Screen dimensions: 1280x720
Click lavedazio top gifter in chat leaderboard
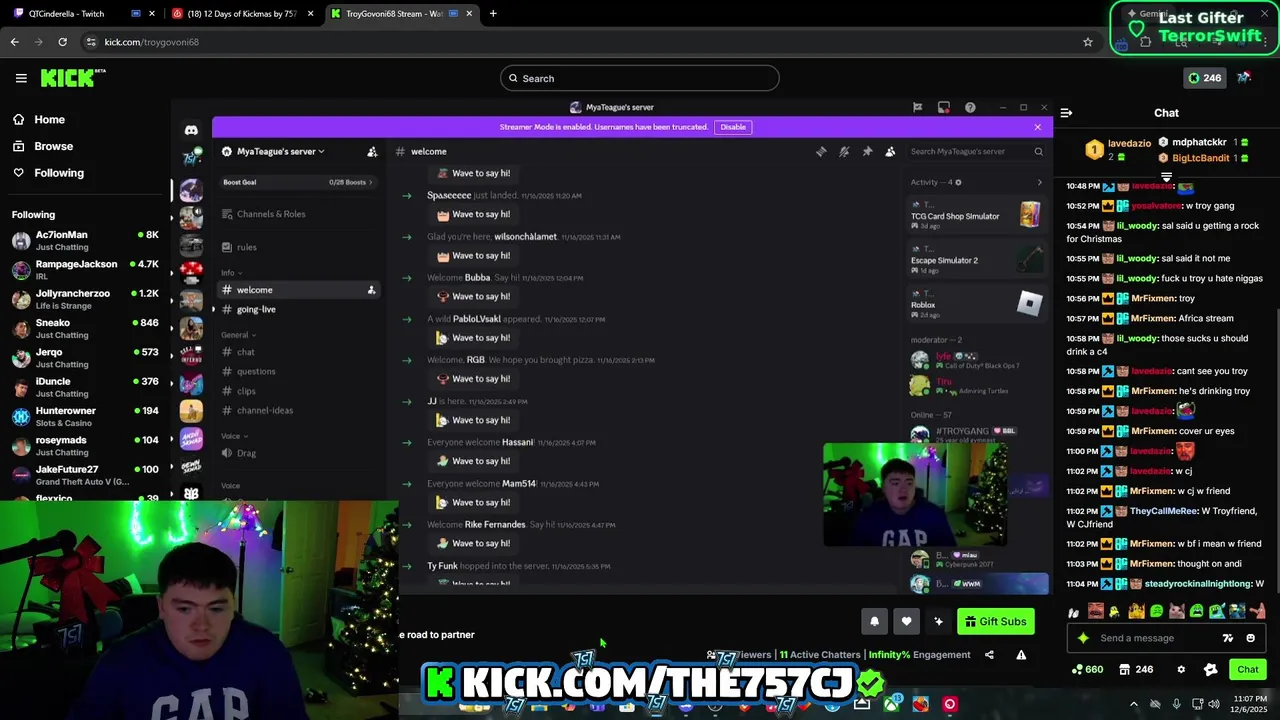click(1129, 144)
